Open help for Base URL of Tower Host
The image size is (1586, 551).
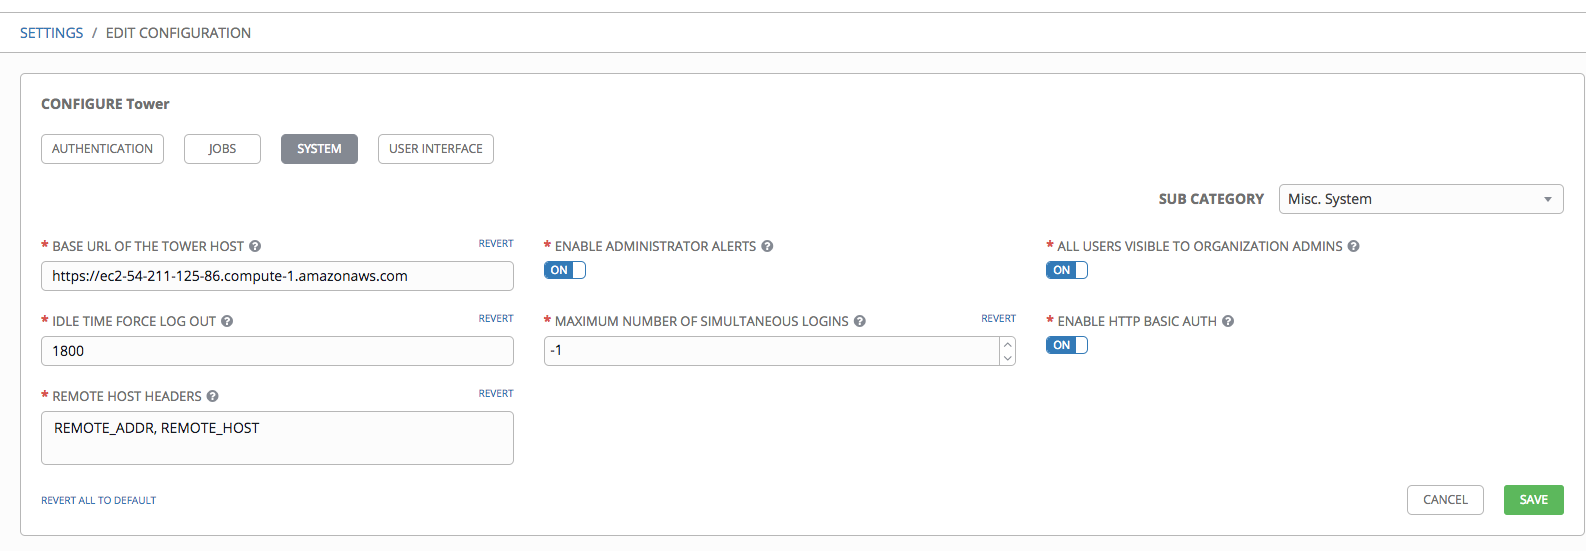coord(255,246)
